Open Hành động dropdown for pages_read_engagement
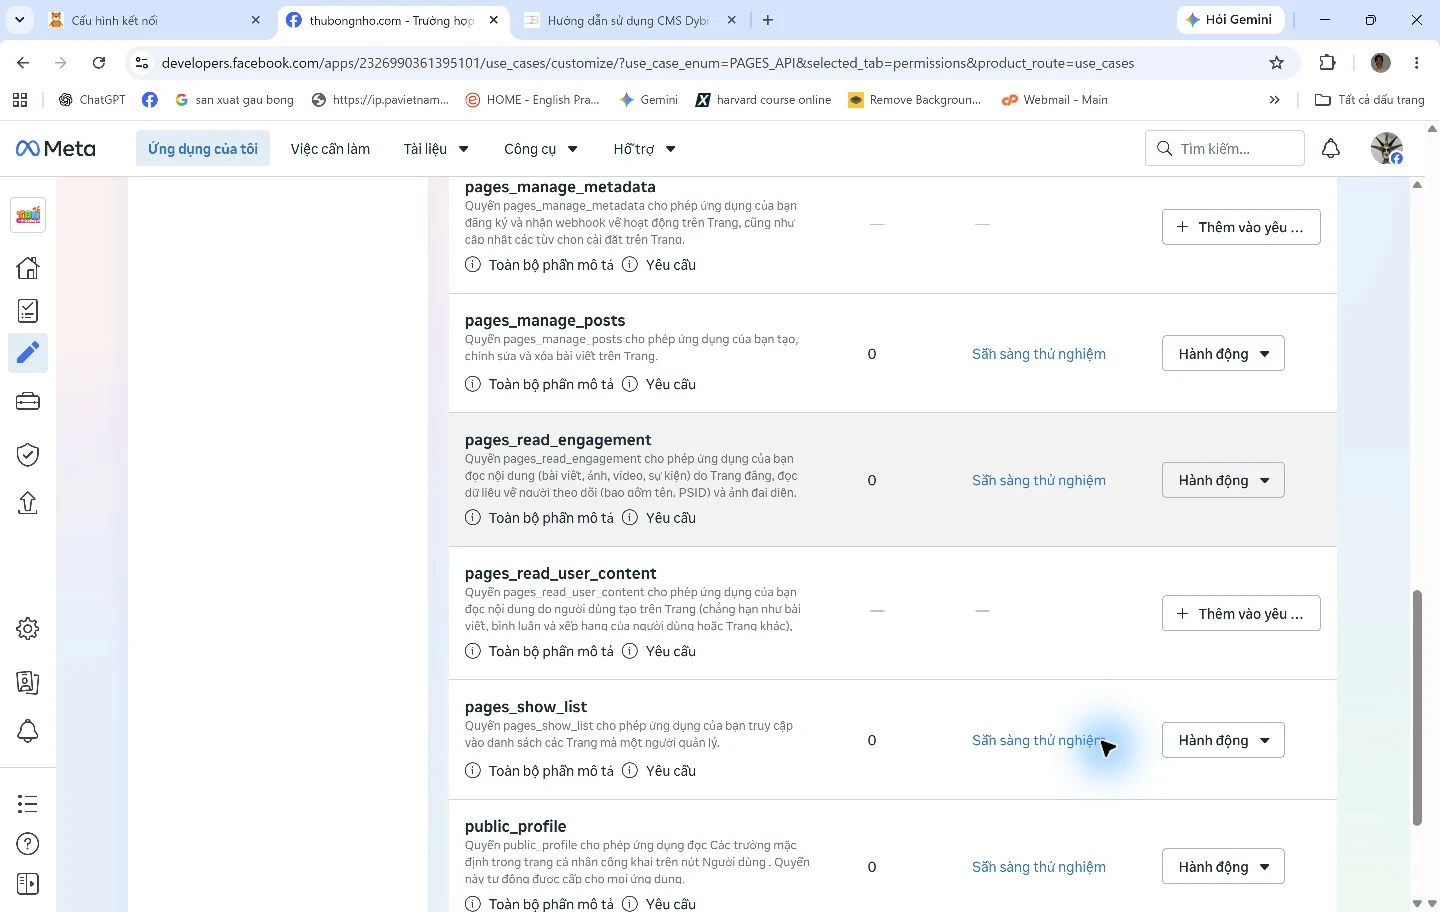The height and width of the screenshot is (912, 1440). (1223, 480)
